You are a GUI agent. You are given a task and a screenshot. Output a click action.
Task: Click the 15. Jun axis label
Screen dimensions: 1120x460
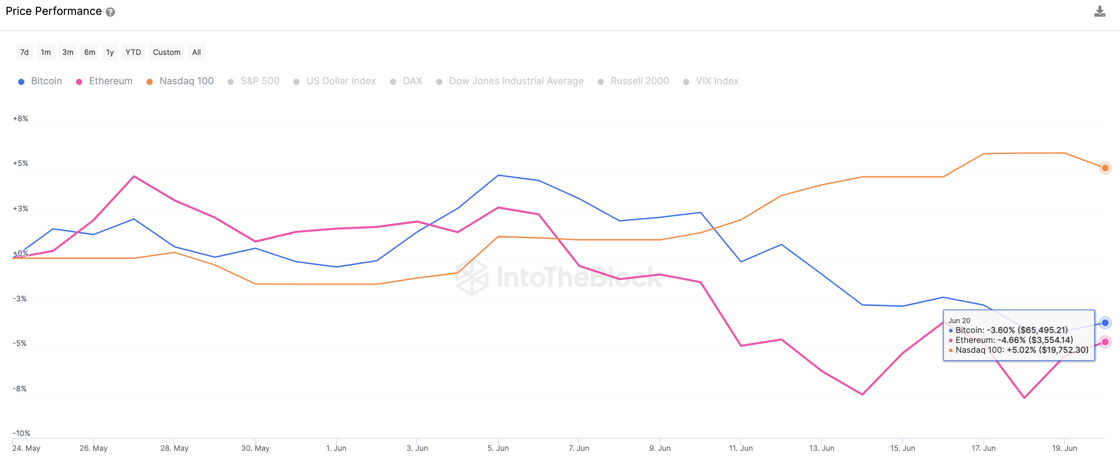tap(902, 451)
